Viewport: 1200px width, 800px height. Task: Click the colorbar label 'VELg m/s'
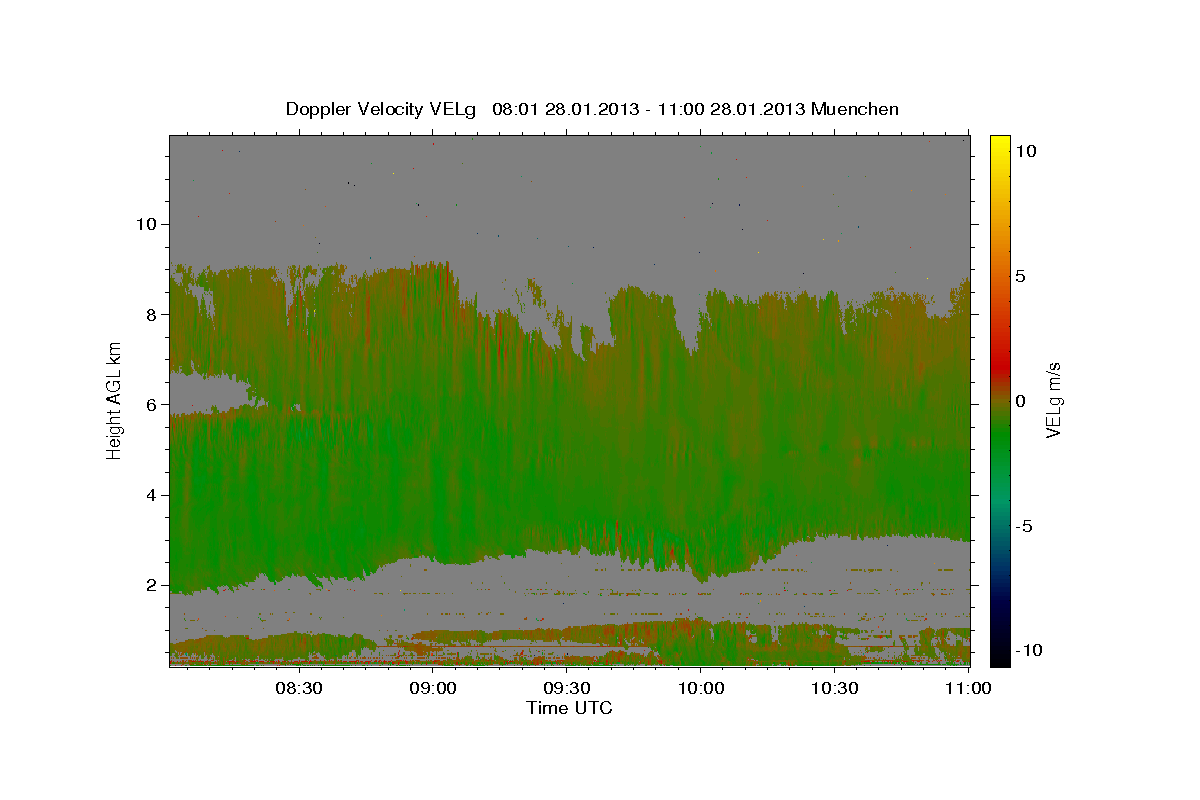pyautogui.click(x=1053, y=400)
